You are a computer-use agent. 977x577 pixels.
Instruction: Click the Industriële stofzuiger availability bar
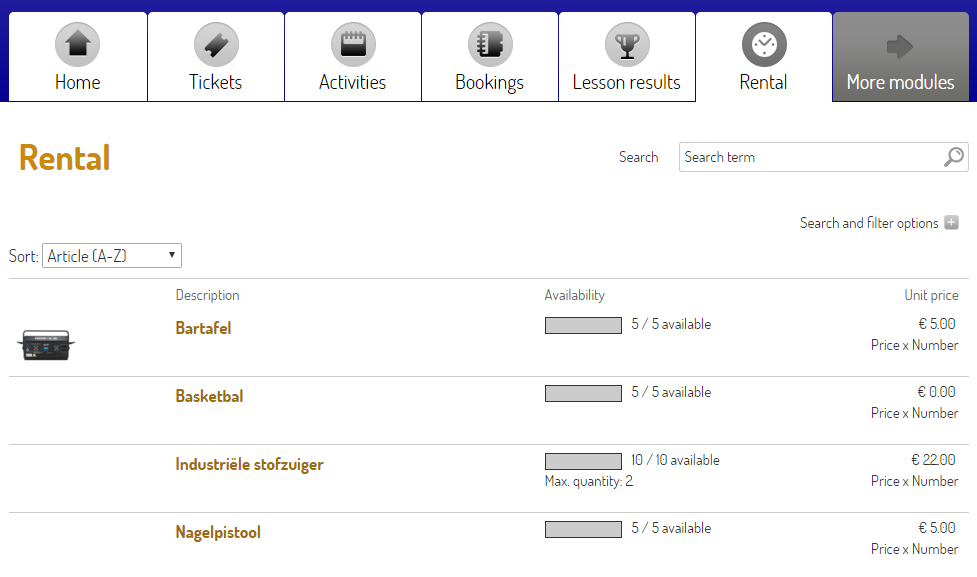(x=583, y=461)
